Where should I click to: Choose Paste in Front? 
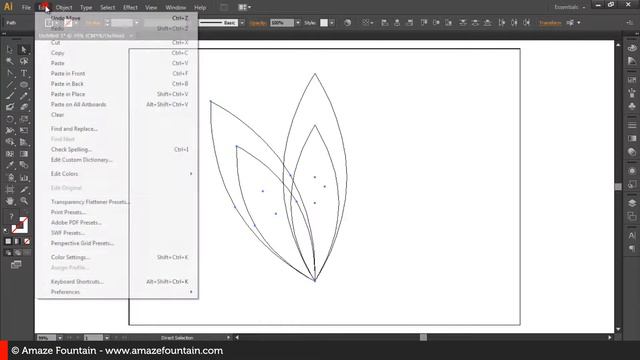click(x=117, y=73)
